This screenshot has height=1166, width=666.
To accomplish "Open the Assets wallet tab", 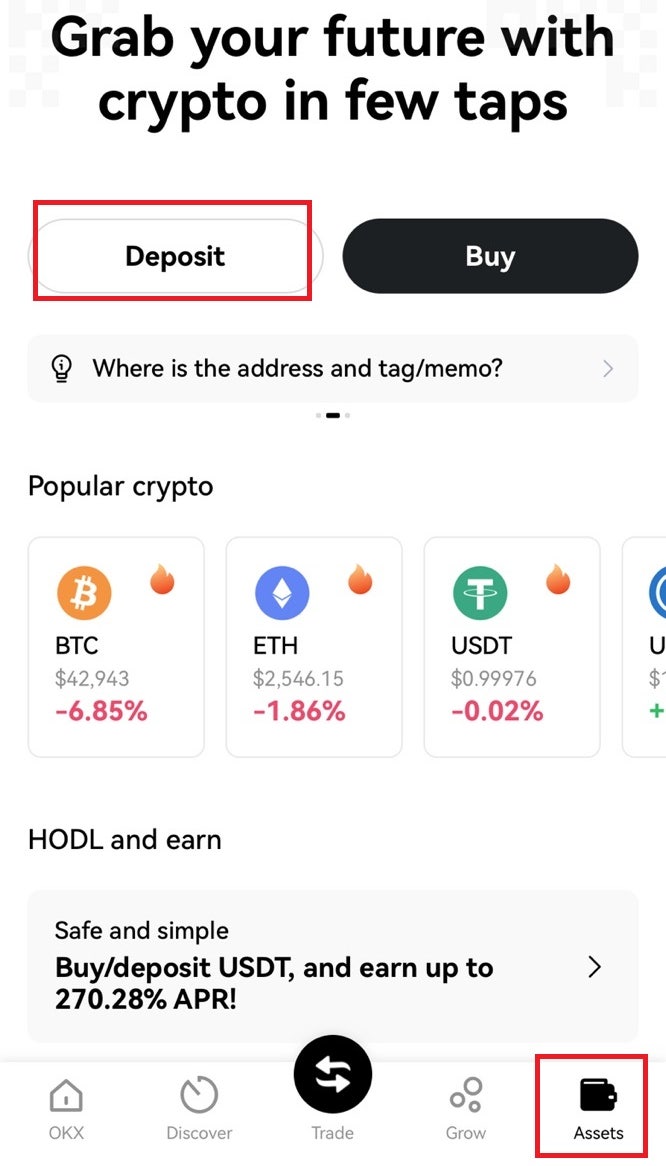I will click(x=598, y=1109).
